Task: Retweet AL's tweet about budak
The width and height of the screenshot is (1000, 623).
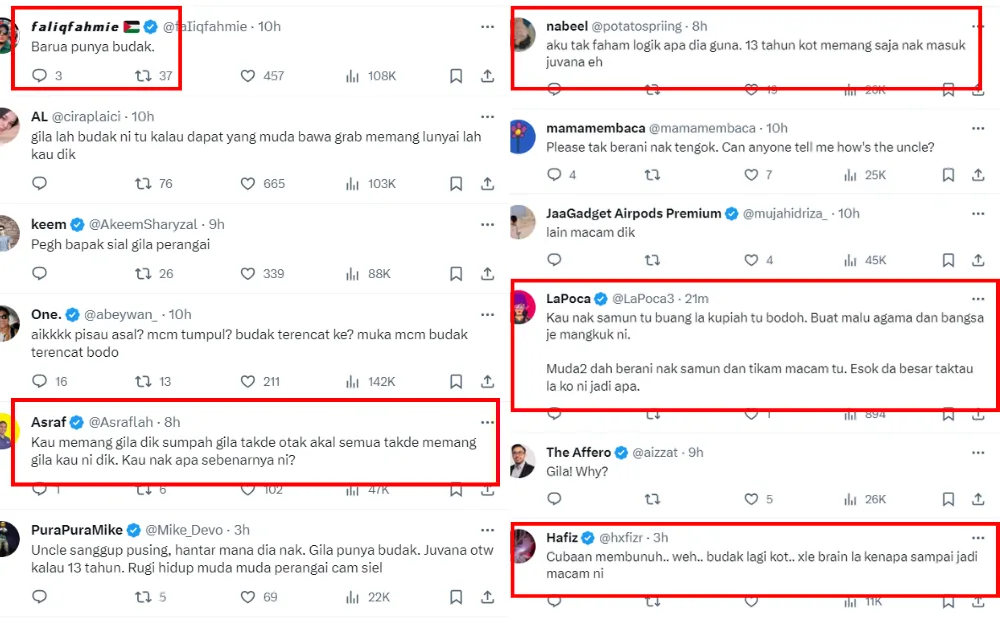Action: coord(144,184)
